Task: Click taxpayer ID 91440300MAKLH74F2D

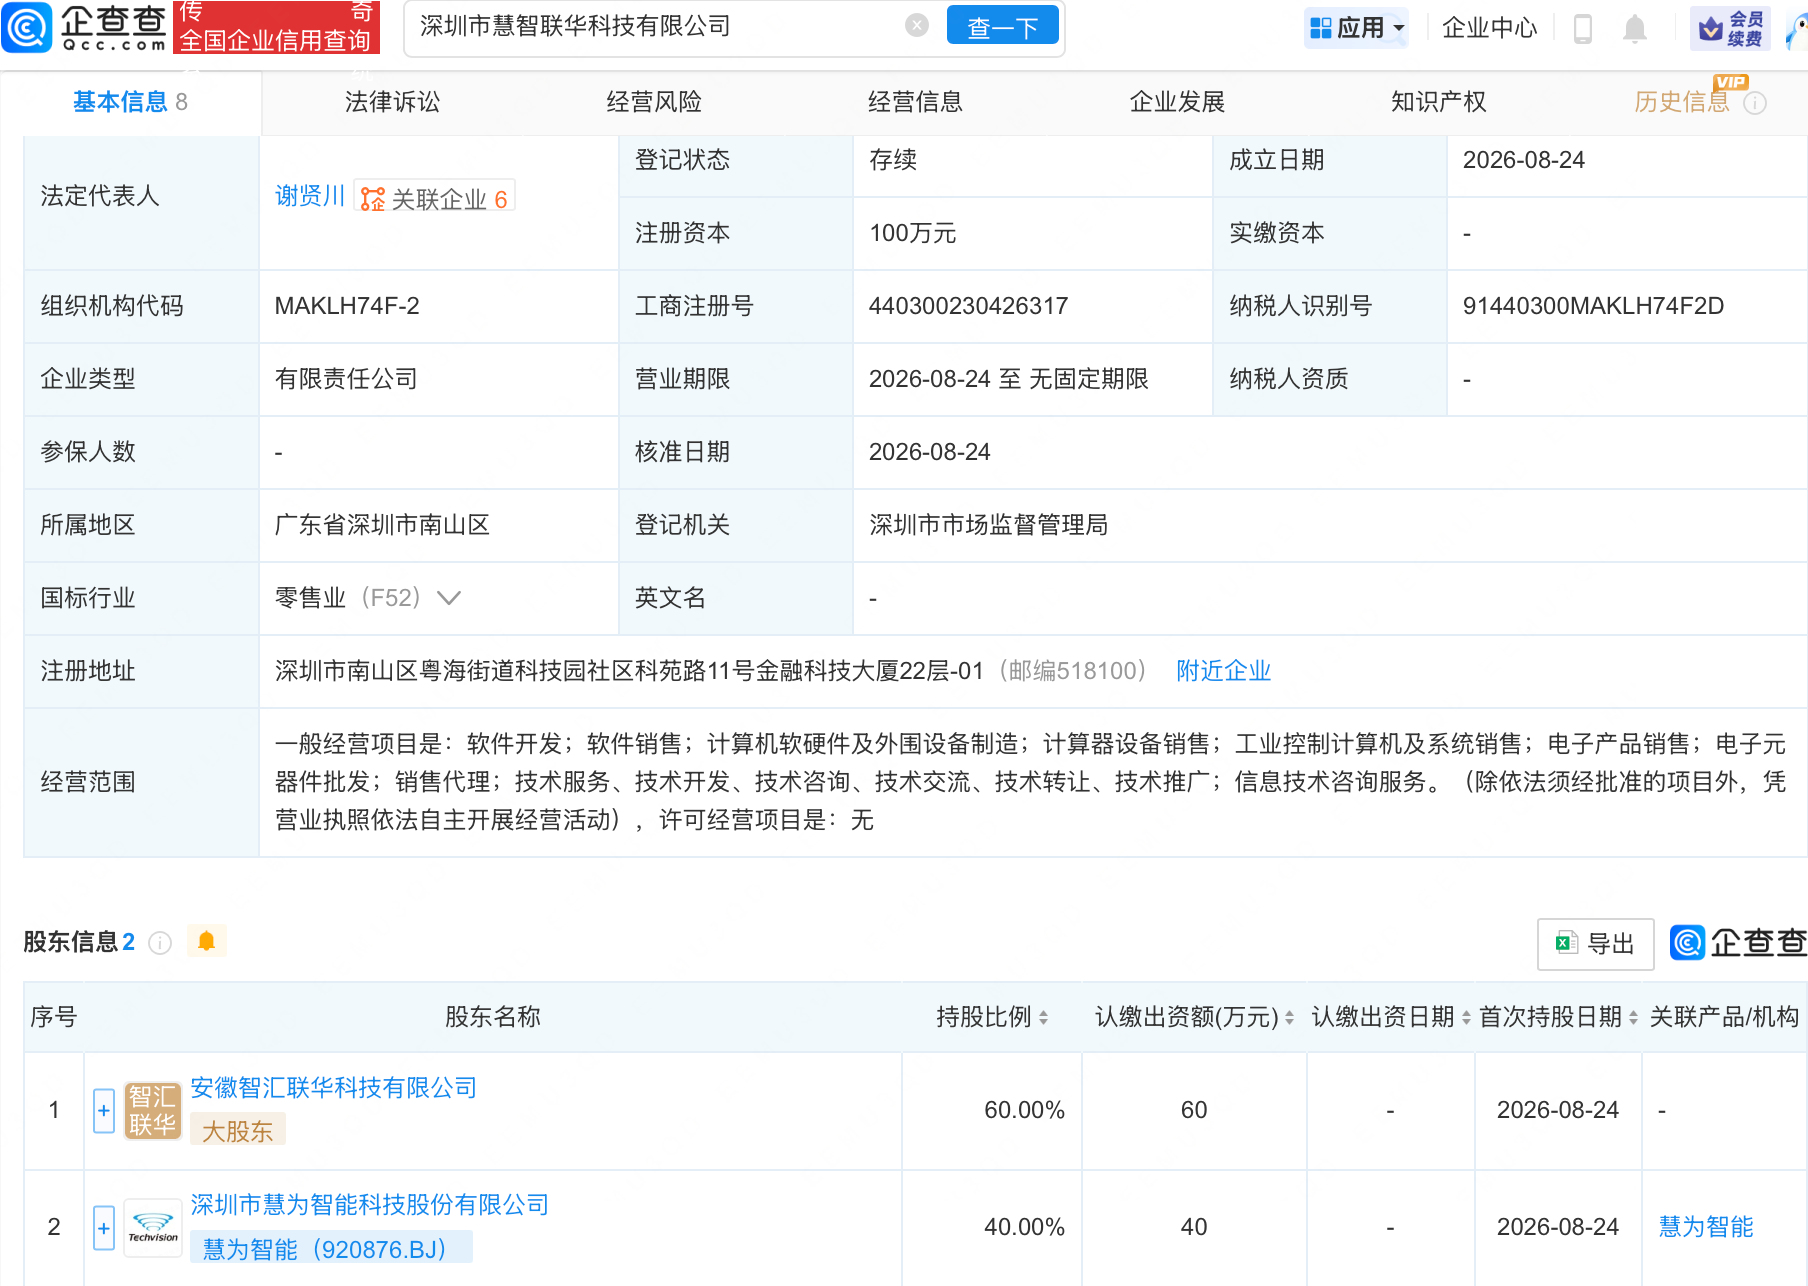Action: pos(1593,306)
